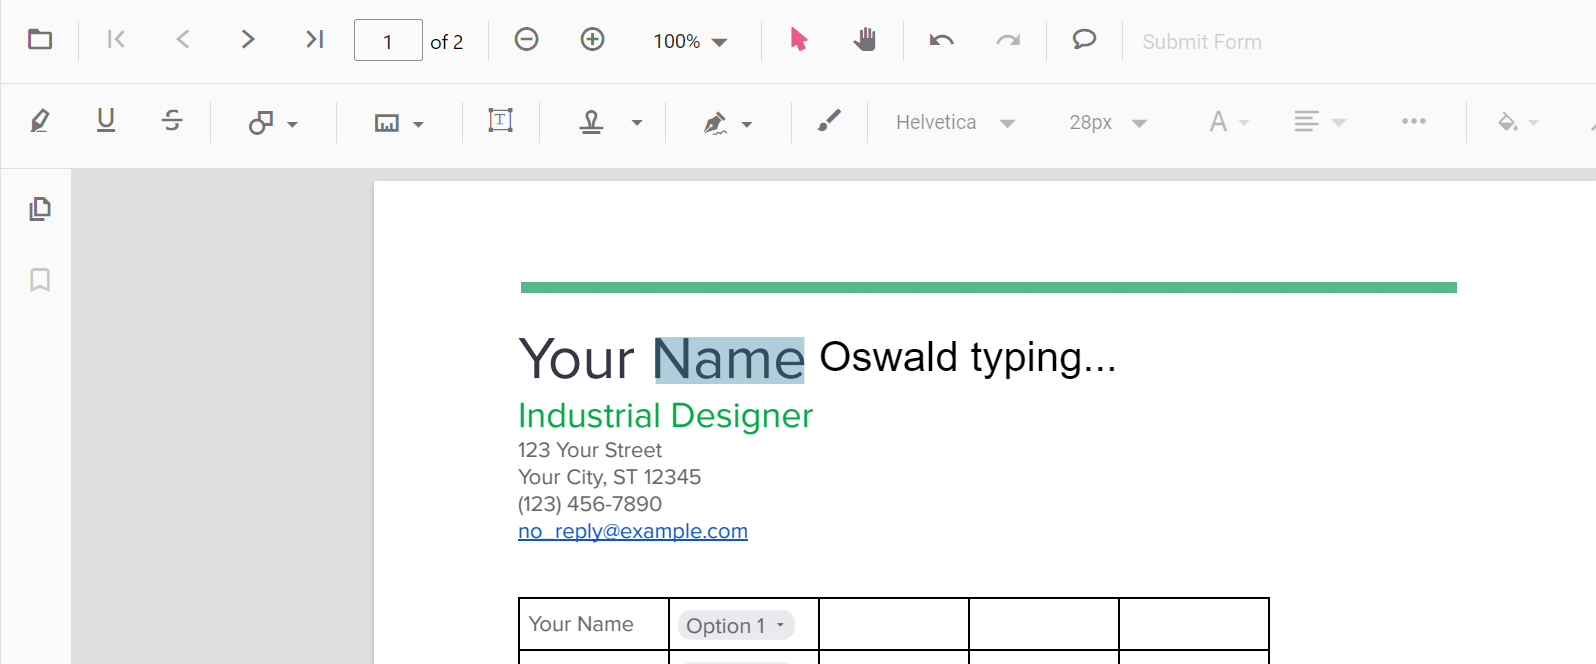The height and width of the screenshot is (664, 1596).
Task: Click the zoom out minus button
Action: [526, 40]
